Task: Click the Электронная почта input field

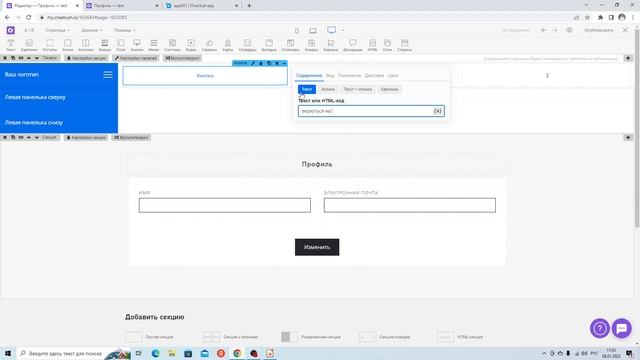Action: (410, 205)
